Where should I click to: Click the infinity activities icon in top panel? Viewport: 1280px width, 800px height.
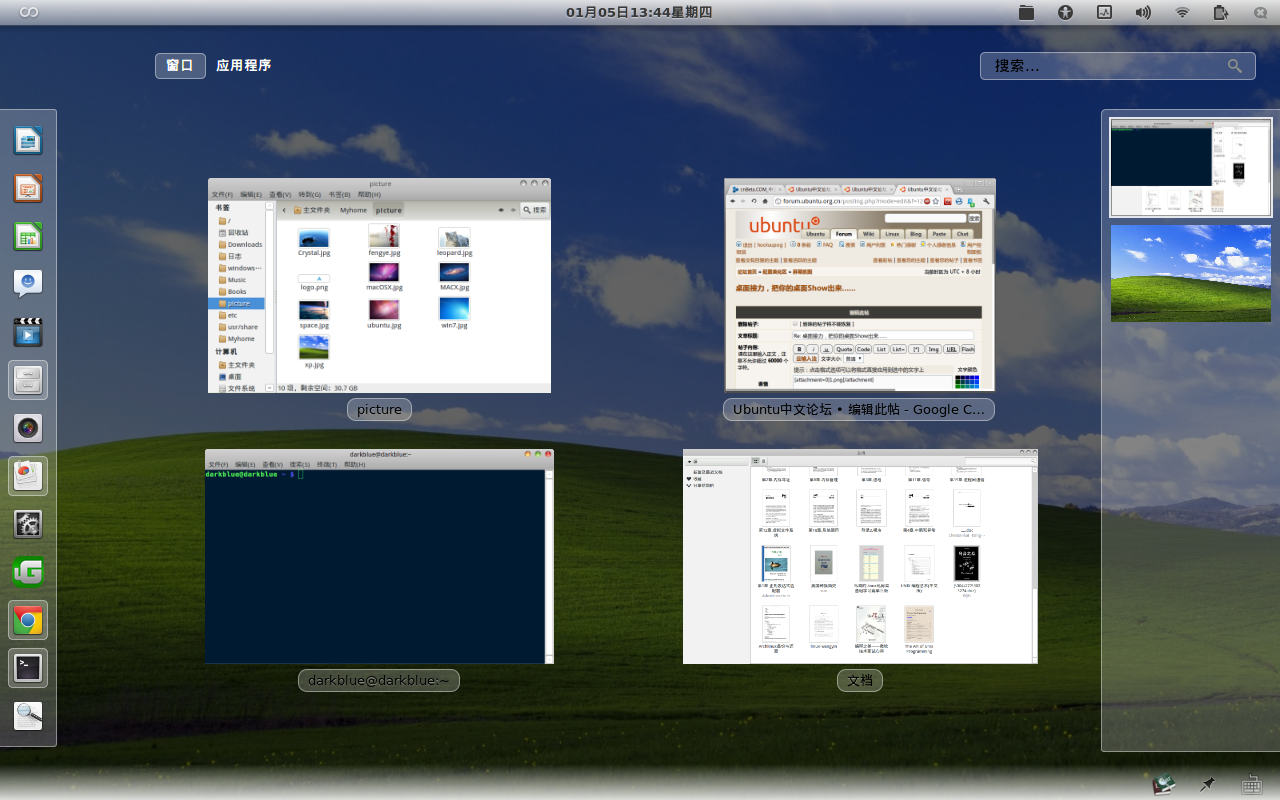(30, 12)
